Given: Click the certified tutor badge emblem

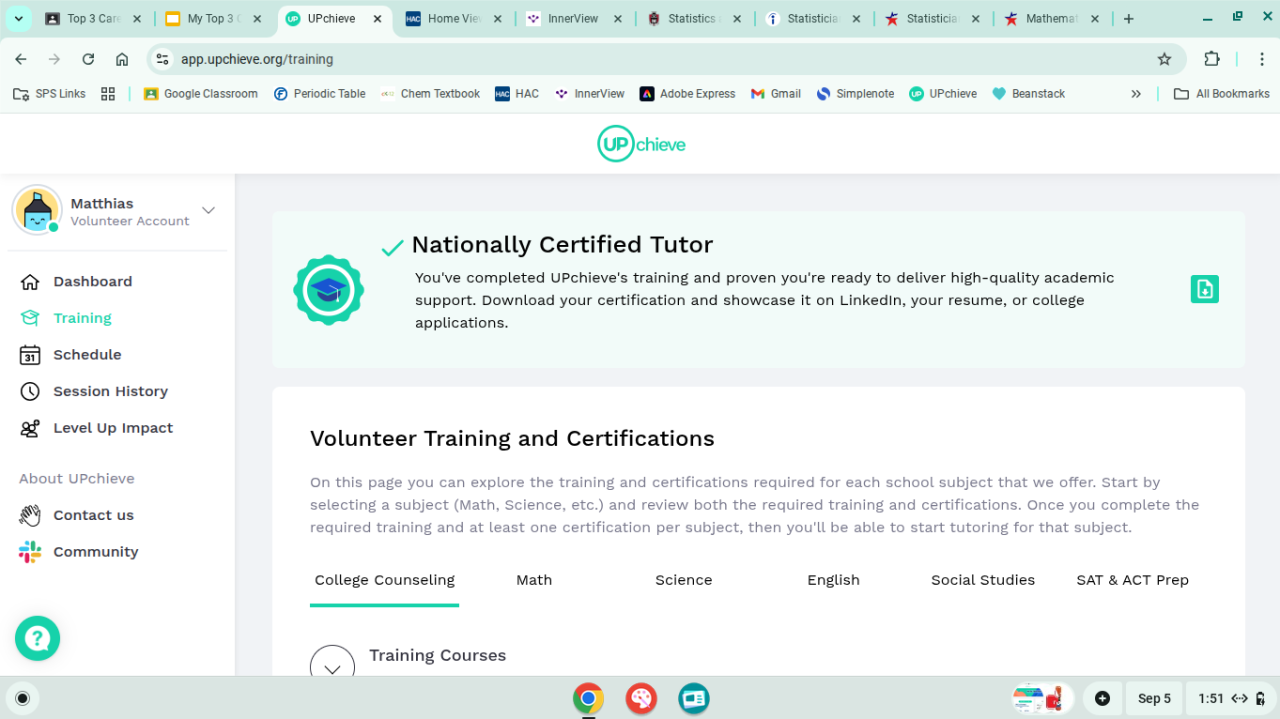Looking at the screenshot, I should (328, 290).
